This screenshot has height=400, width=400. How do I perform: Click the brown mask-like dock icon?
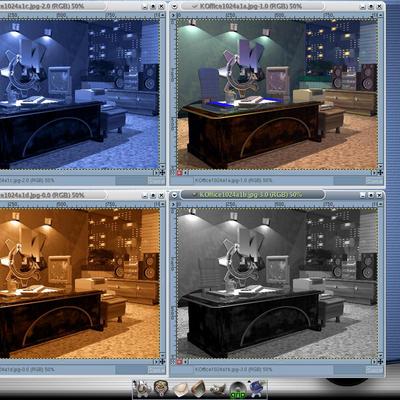[161, 389]
